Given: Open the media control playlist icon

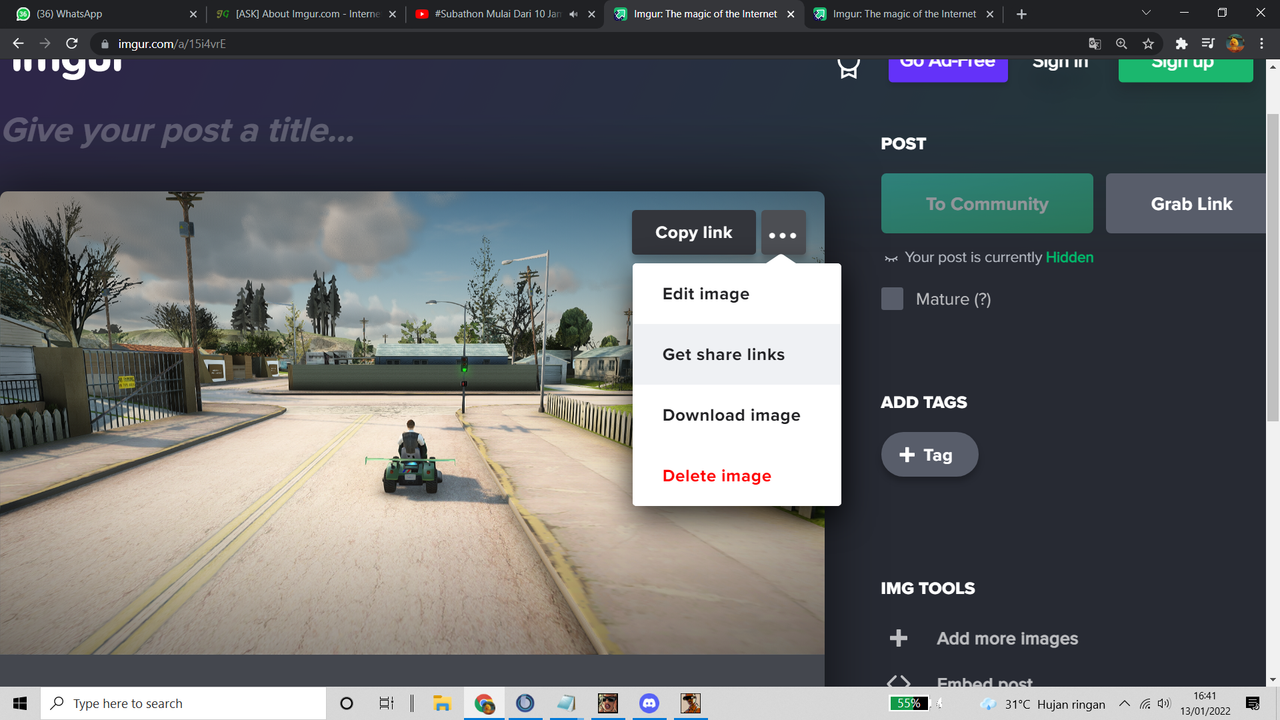Looking at the screenshot, I should pyautogui.click(x=1208, y=44).
